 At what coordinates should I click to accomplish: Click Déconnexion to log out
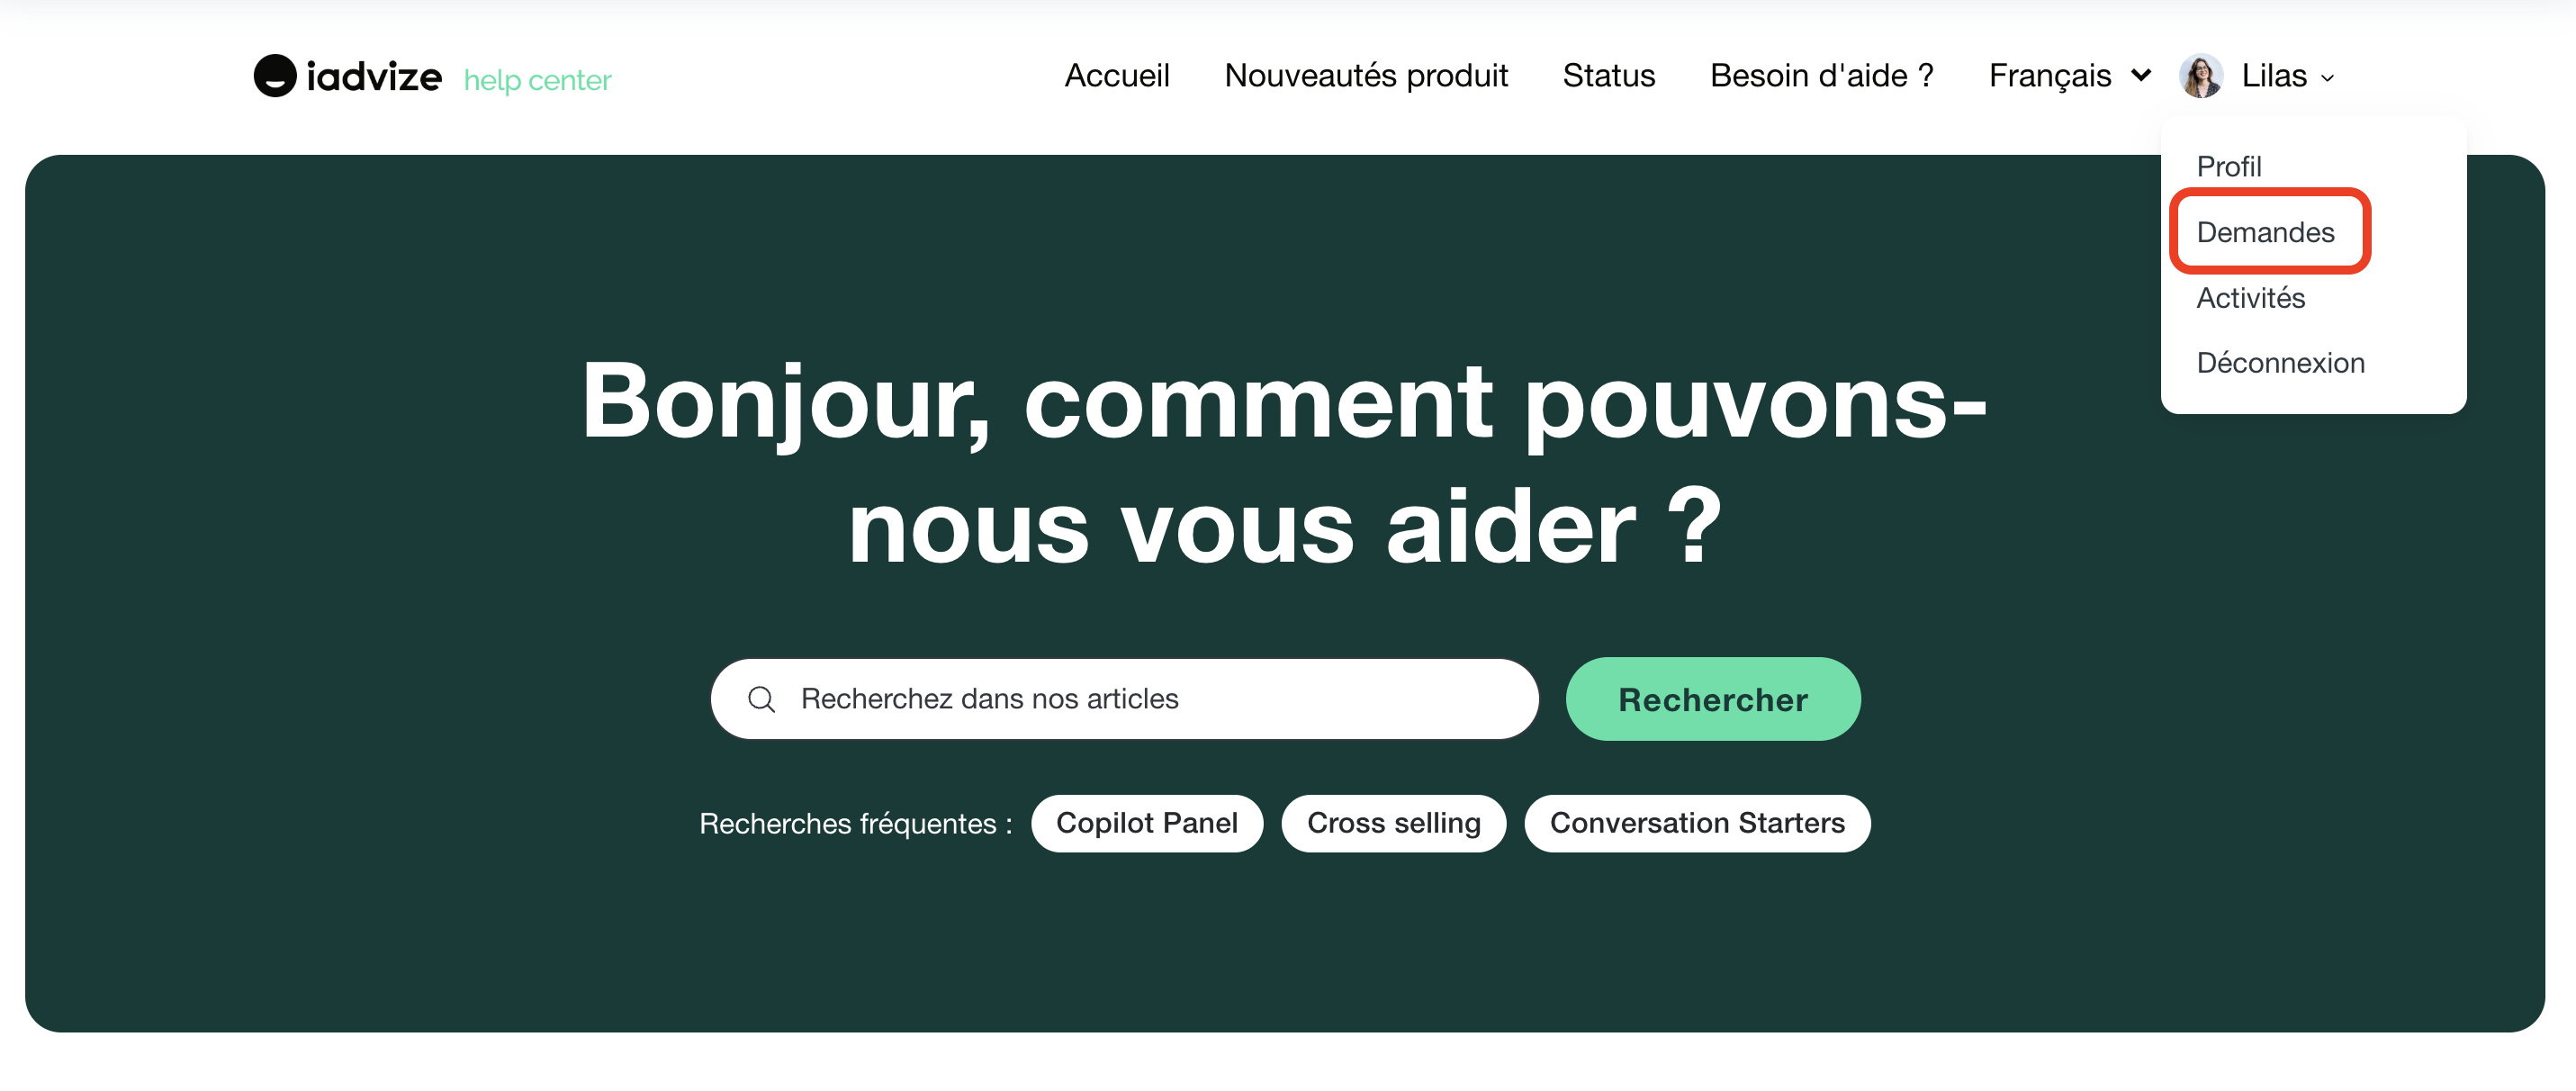point(2280,363)
